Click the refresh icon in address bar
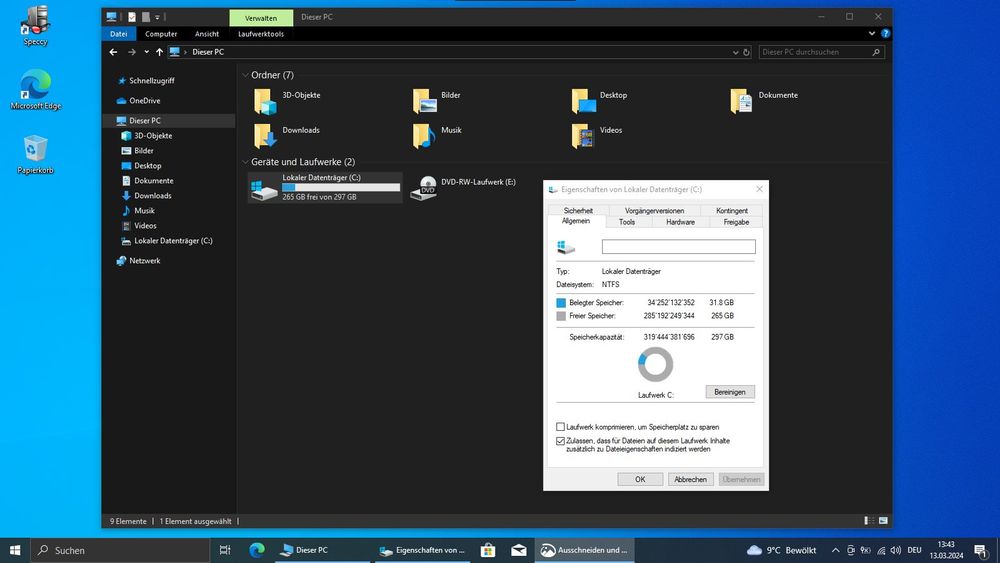The width and height of the screenshot is (1000, 563). pos(746,52)
